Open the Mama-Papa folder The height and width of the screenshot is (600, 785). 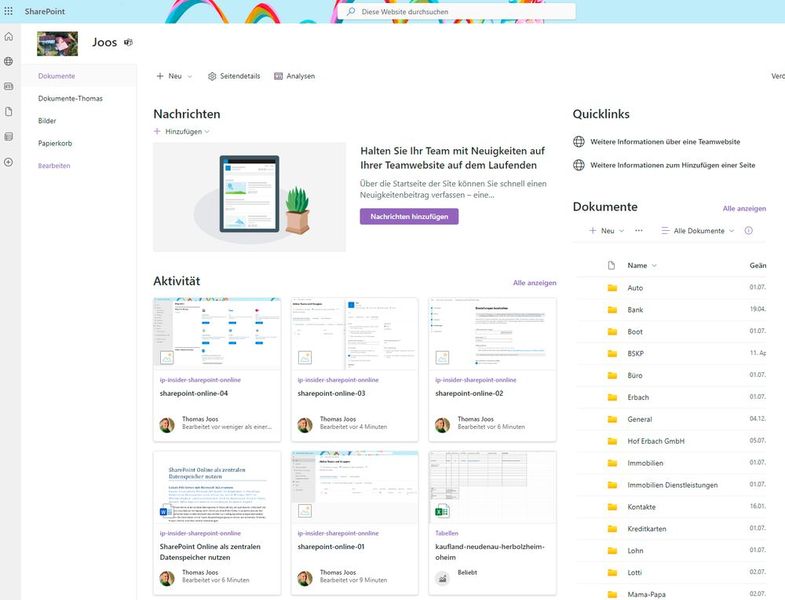click(646, 594)
